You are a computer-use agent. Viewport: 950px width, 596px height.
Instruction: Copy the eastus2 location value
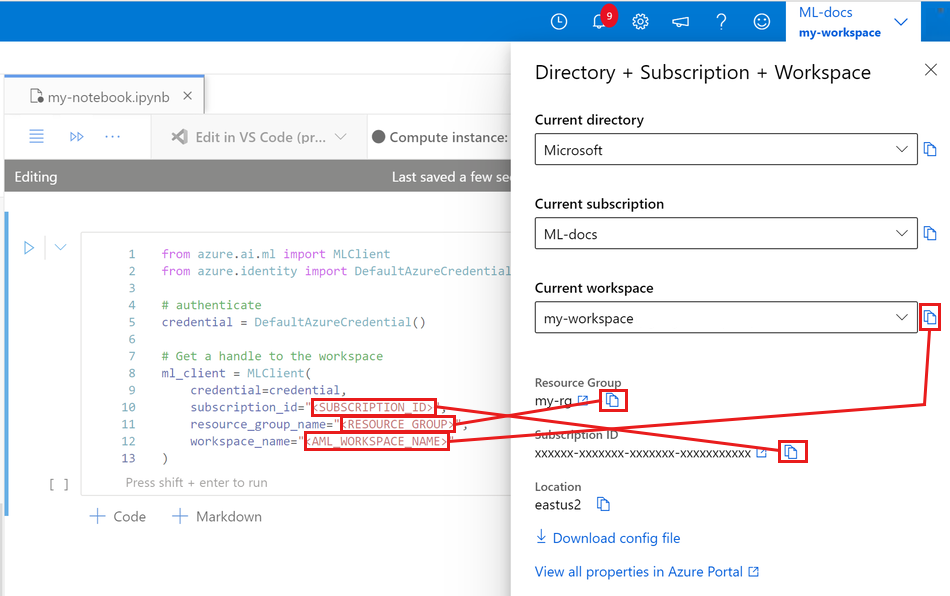tap(603, 504)
